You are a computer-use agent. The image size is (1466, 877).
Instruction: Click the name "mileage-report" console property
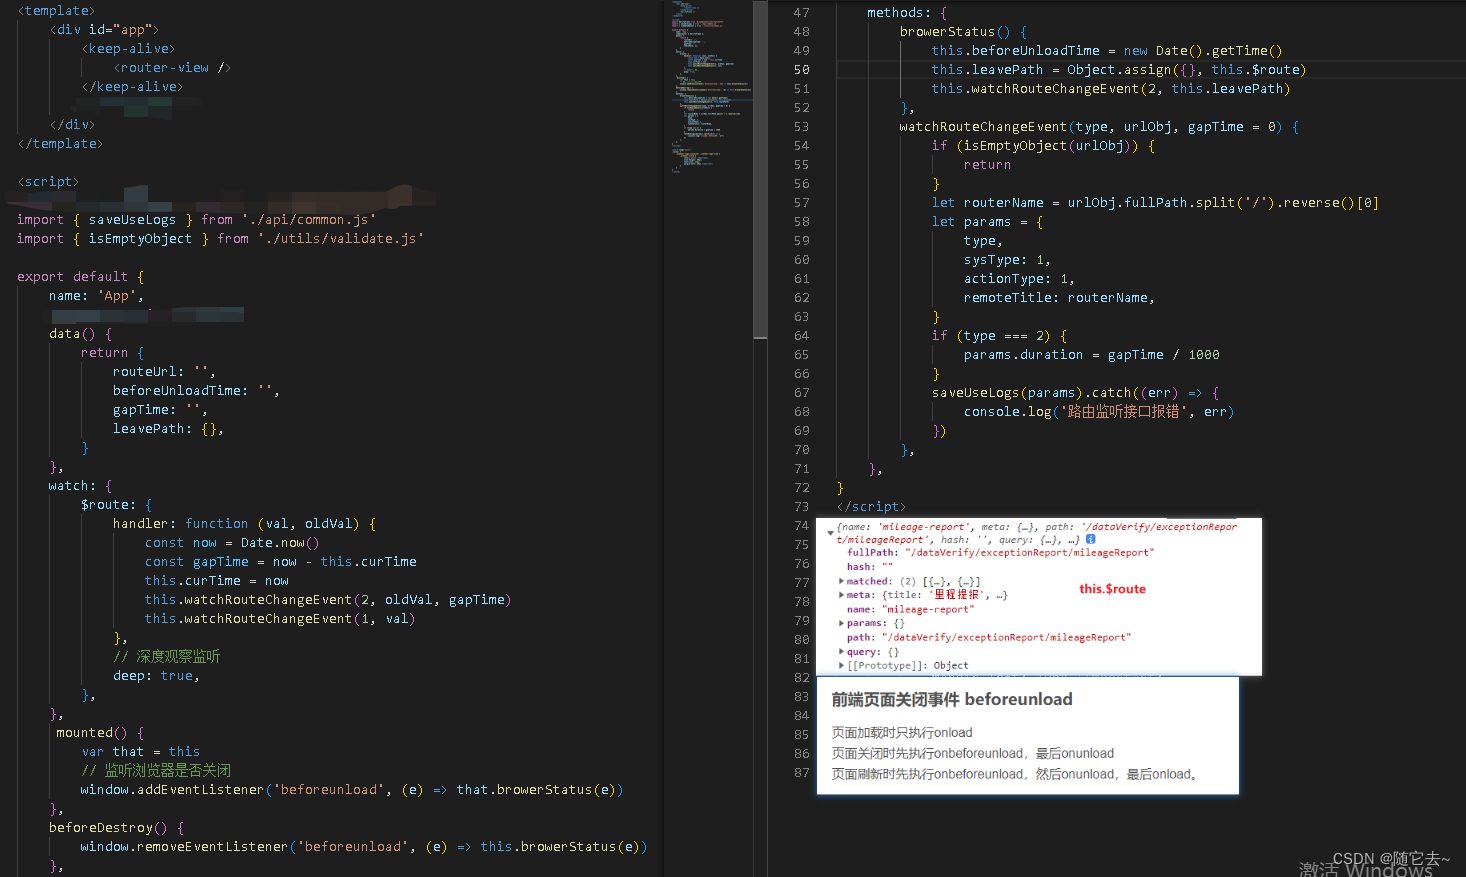coord(910,609)
